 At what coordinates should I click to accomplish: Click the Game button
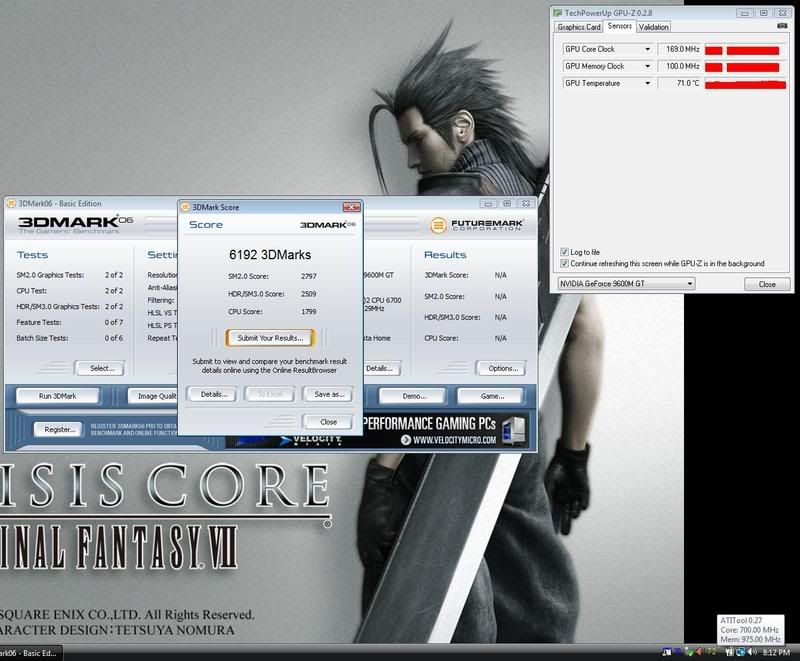[x=491, y=396]
